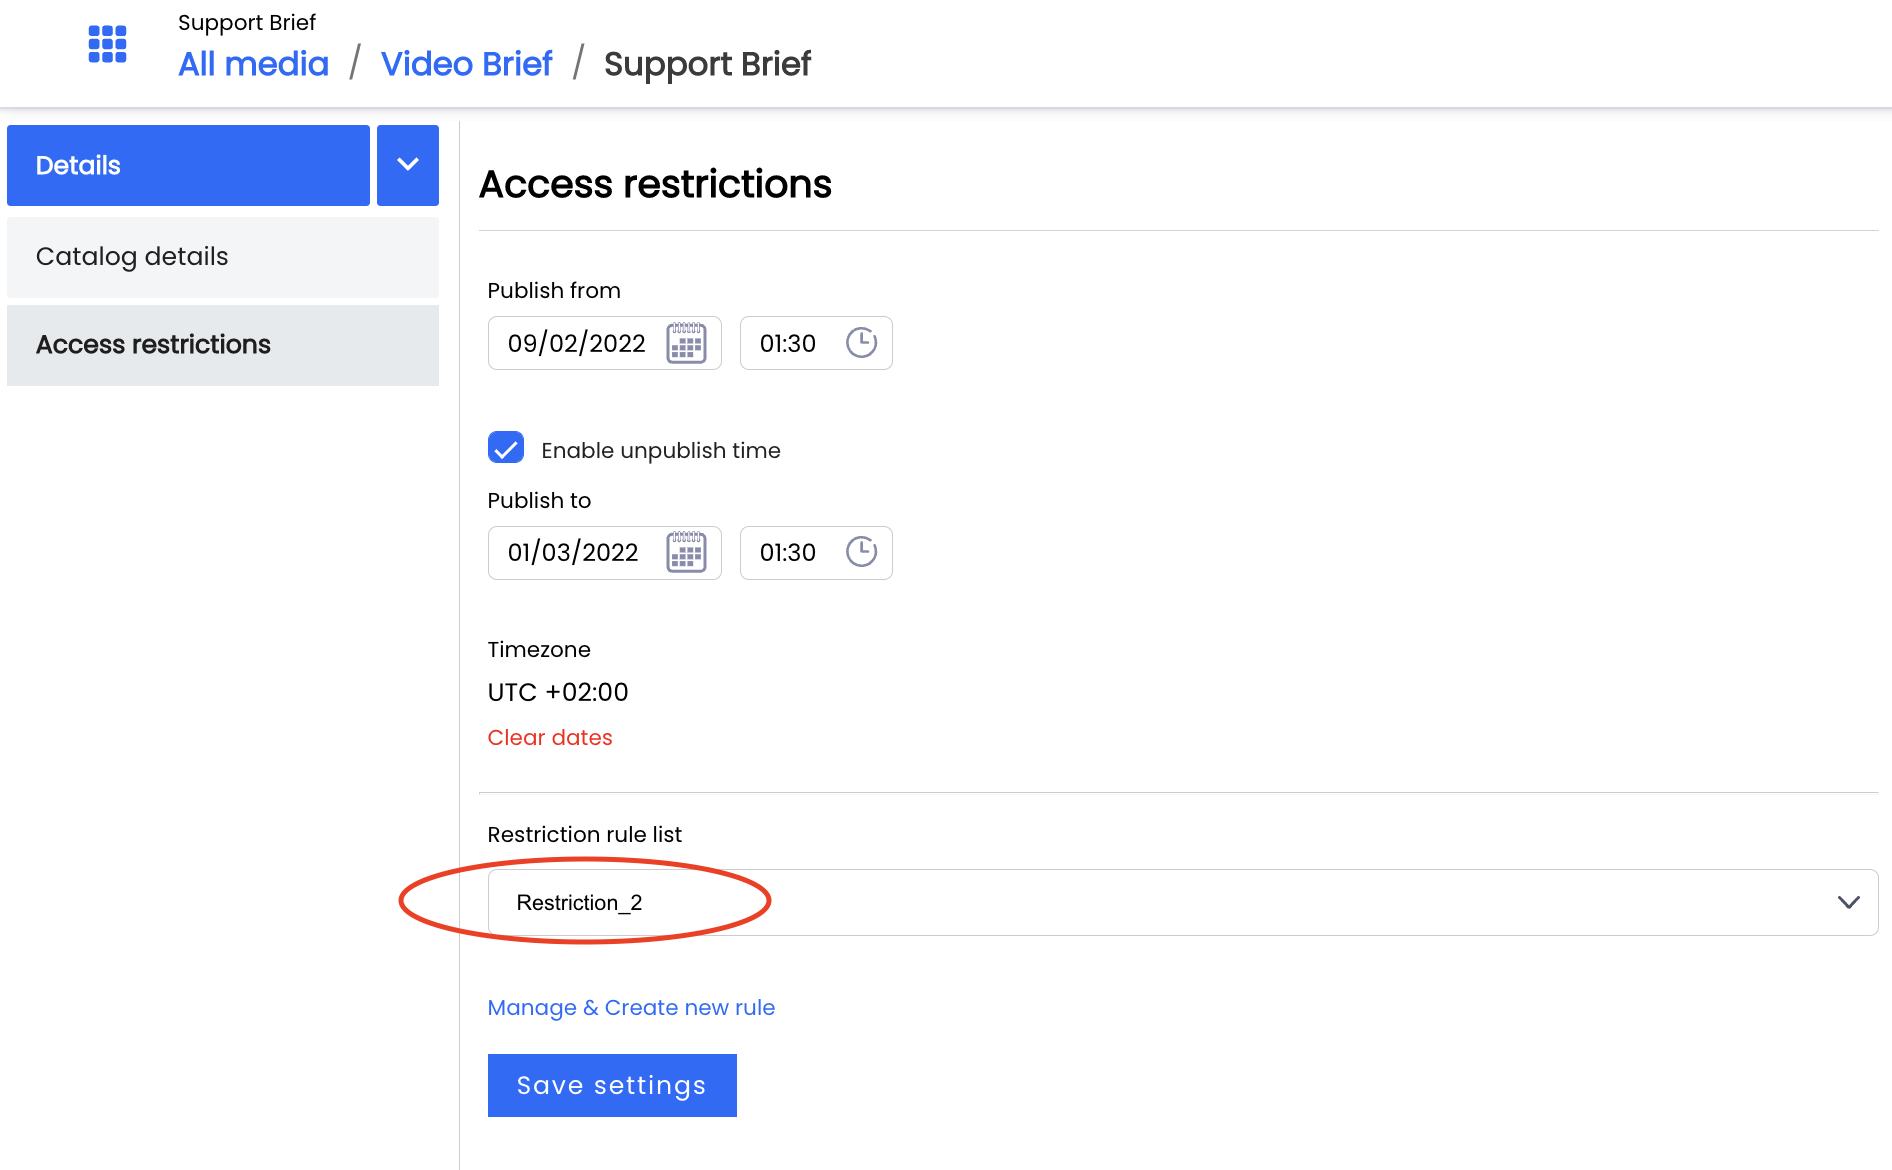Select Access restrictions in sidebar
Viewport: 1892px width, 1170px height.
[x=223, y=345]
